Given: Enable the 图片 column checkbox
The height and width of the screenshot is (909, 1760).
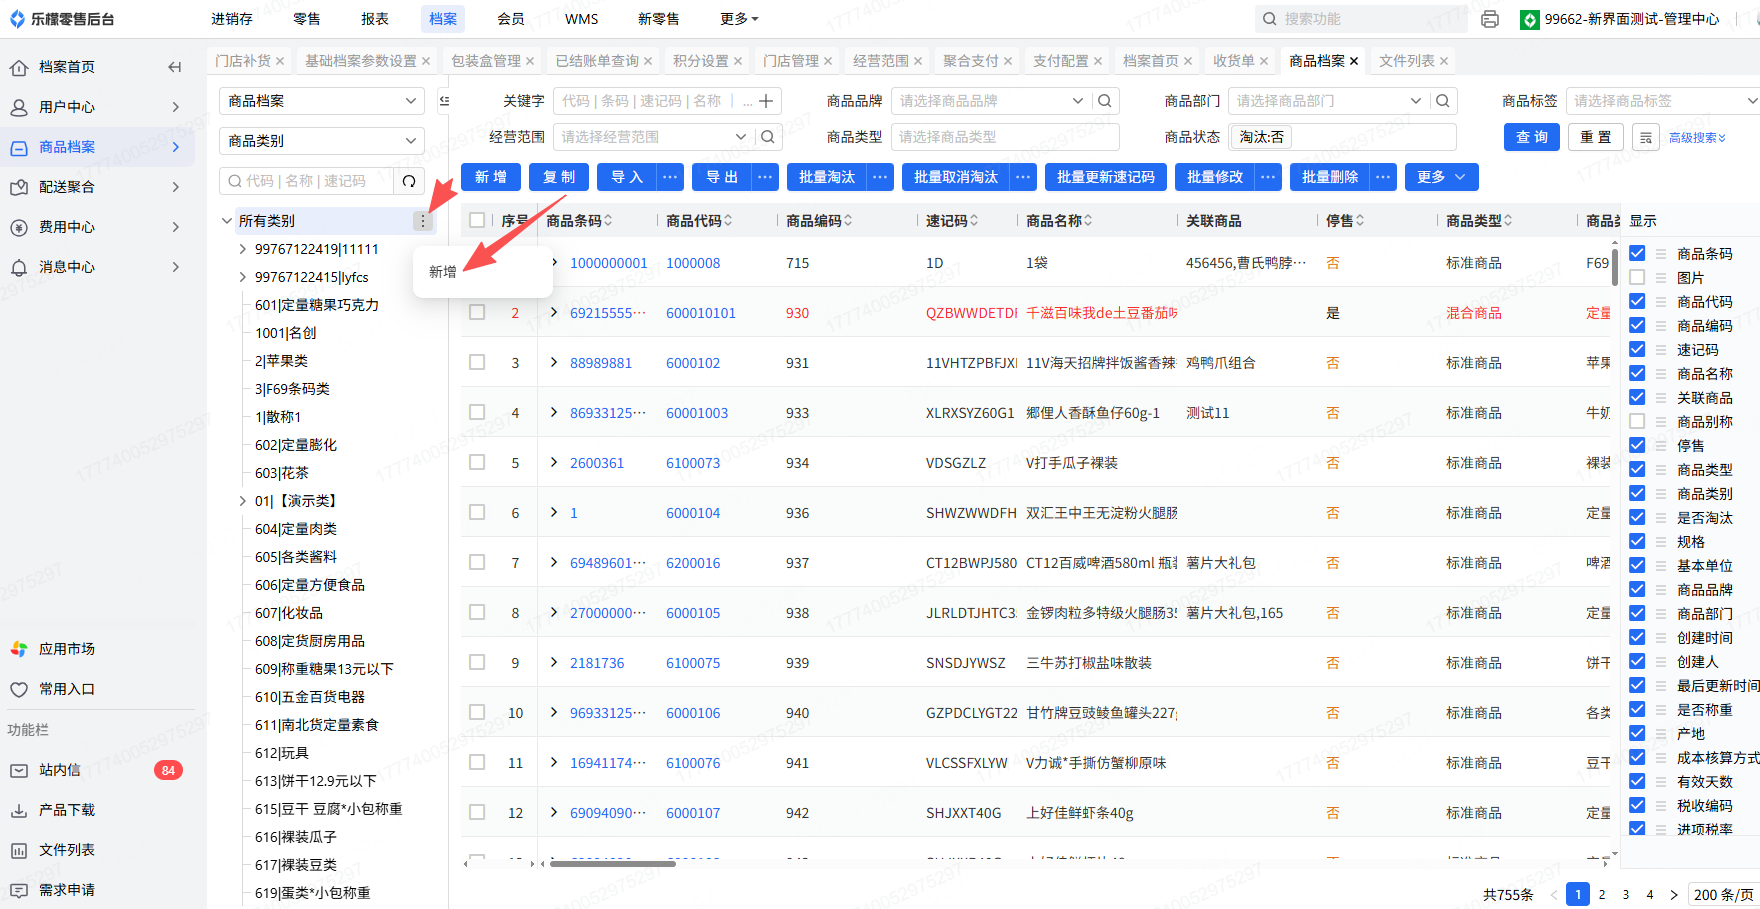Looking at the screenshot, I should point(1637,277).
